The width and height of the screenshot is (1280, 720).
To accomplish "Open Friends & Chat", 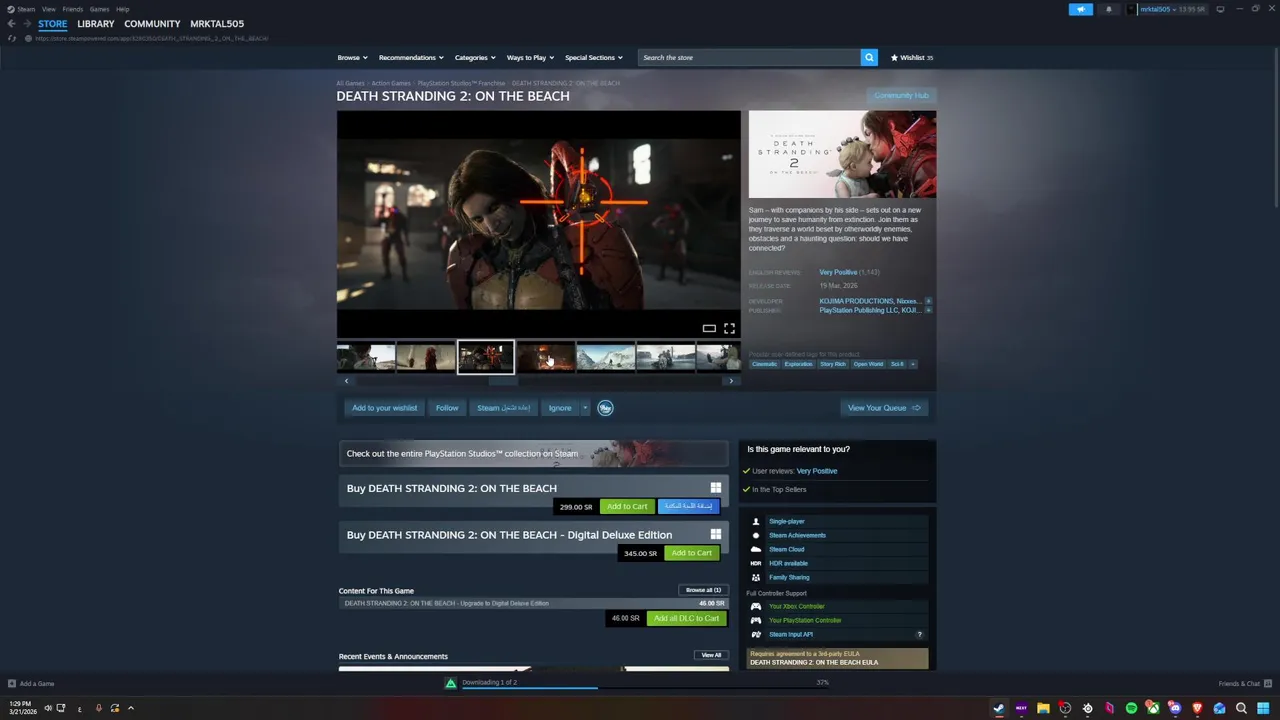I will (x=1244, y=684).
